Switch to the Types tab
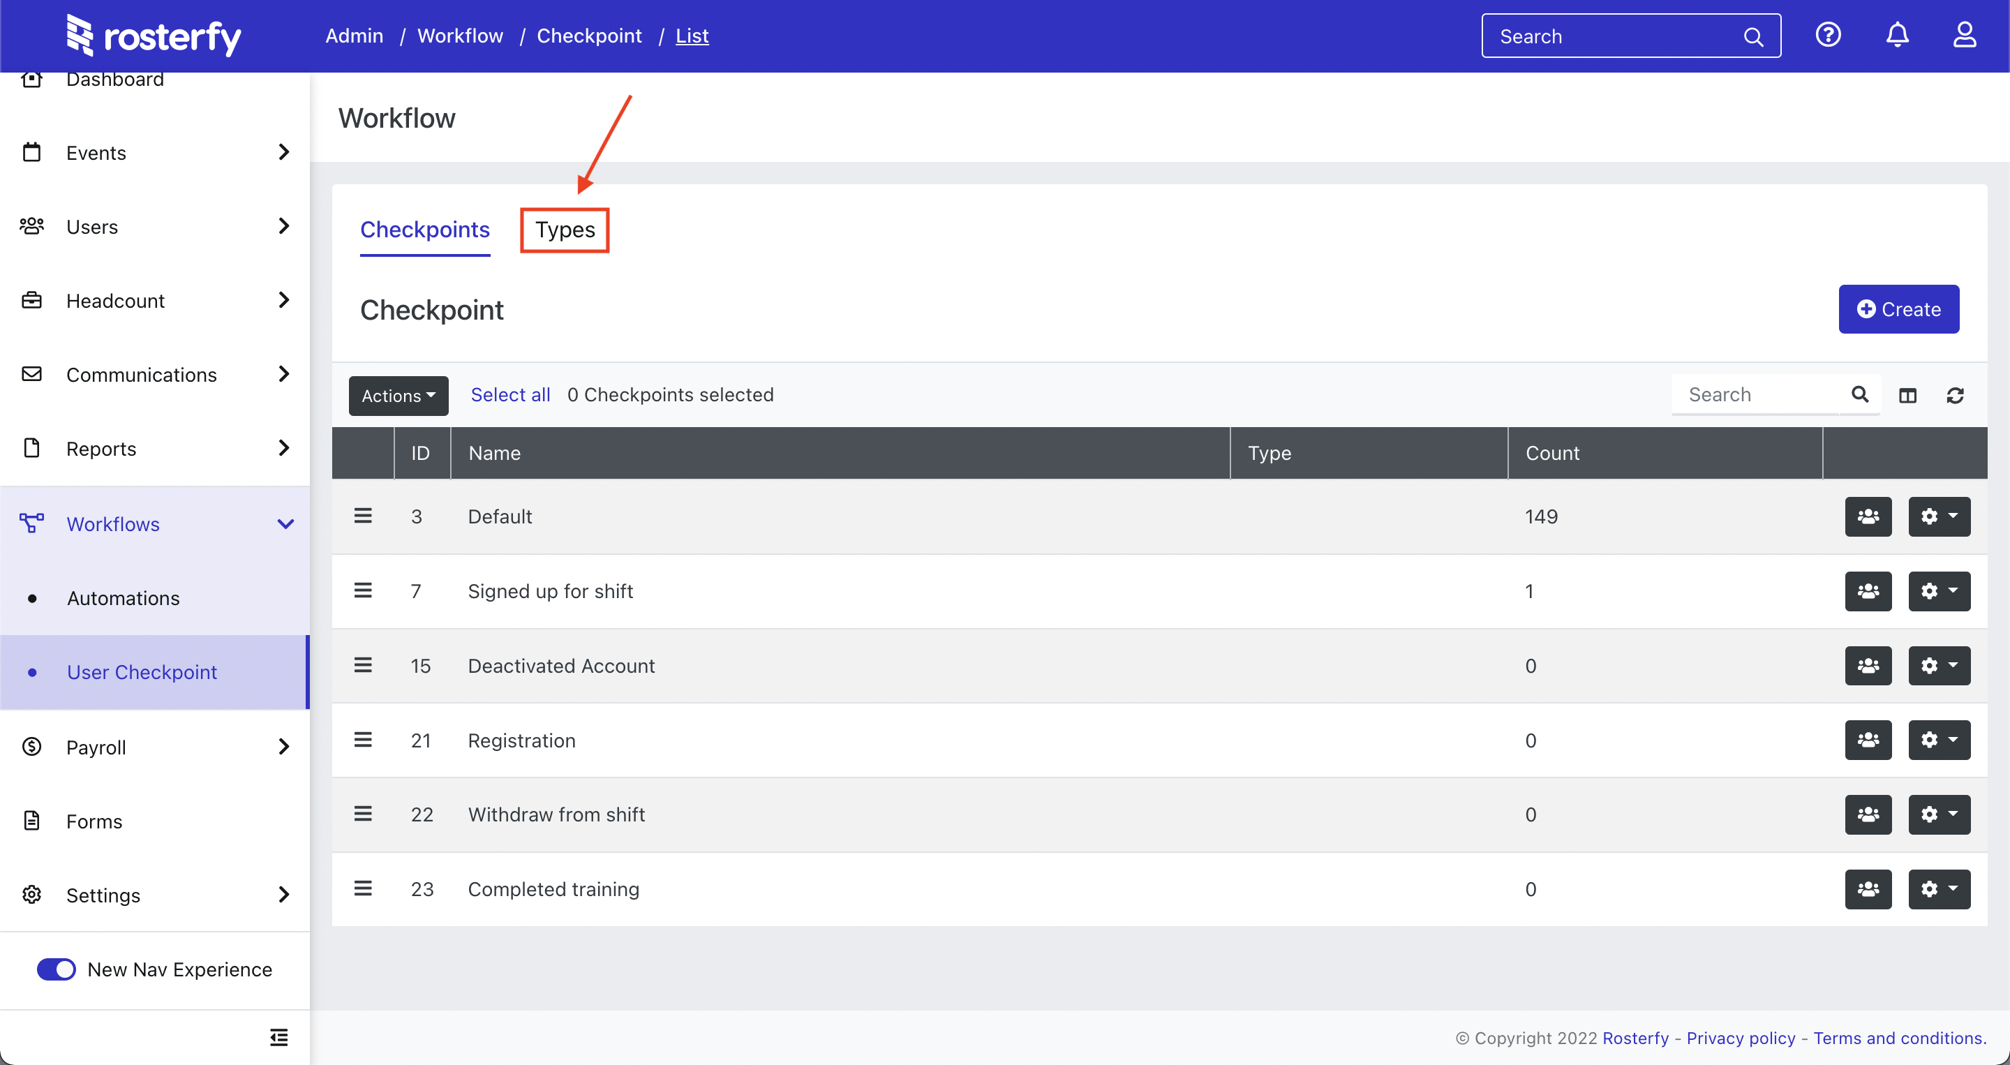The image size is (2010, 1065). tap(564, 229)
